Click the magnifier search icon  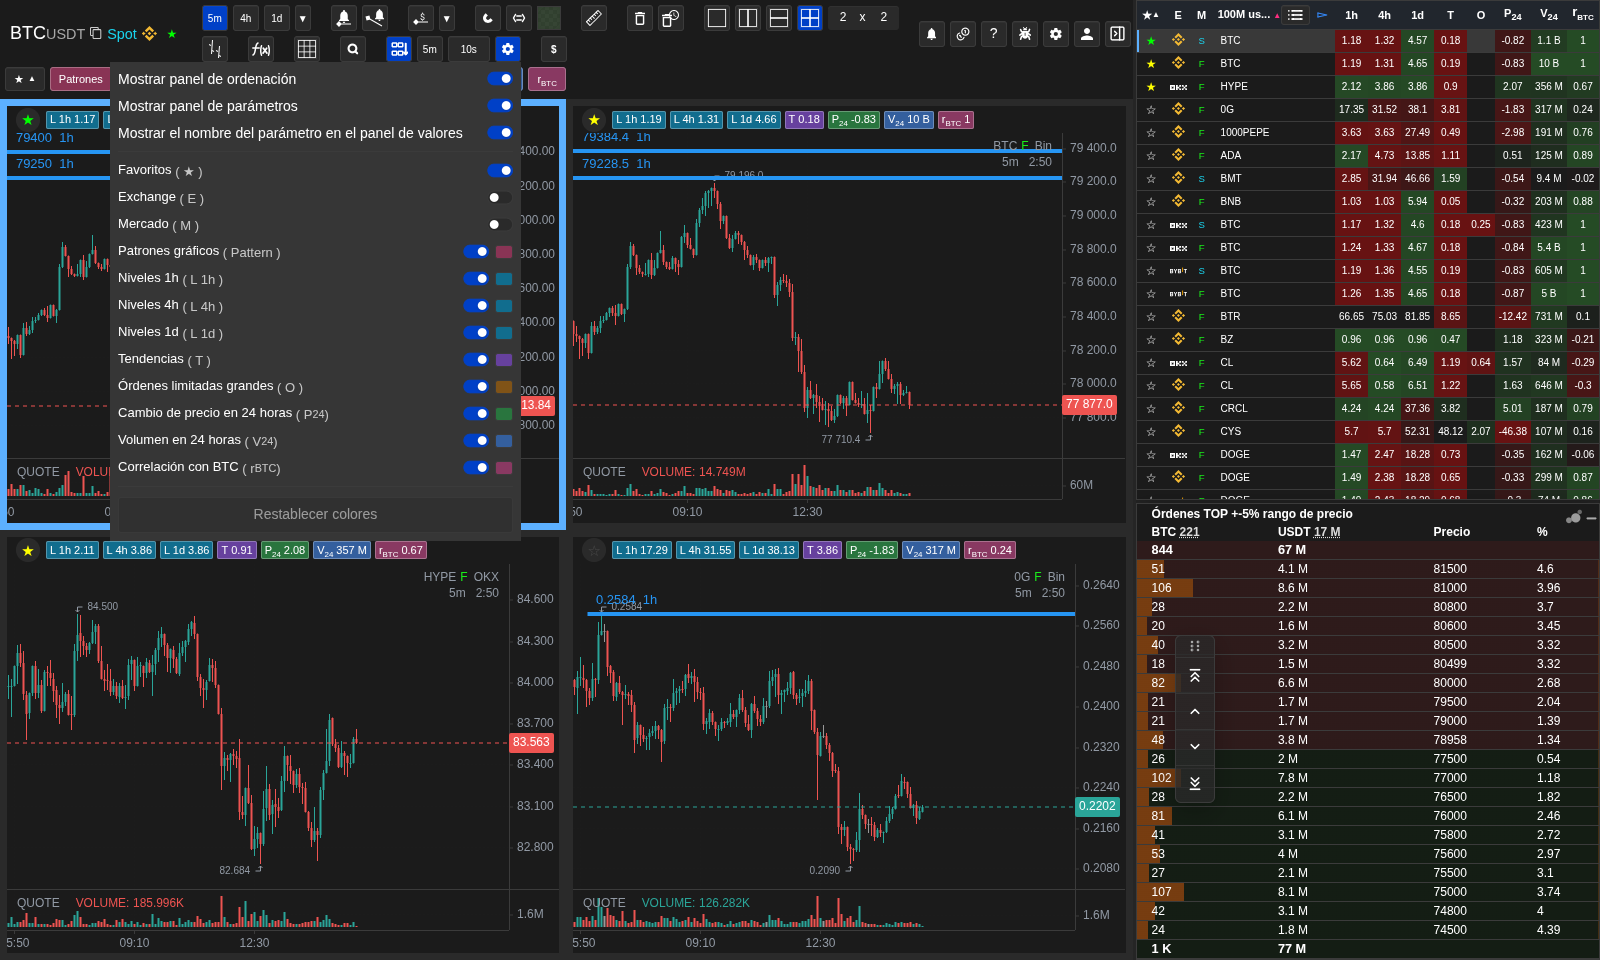click(x=352, y=49)
